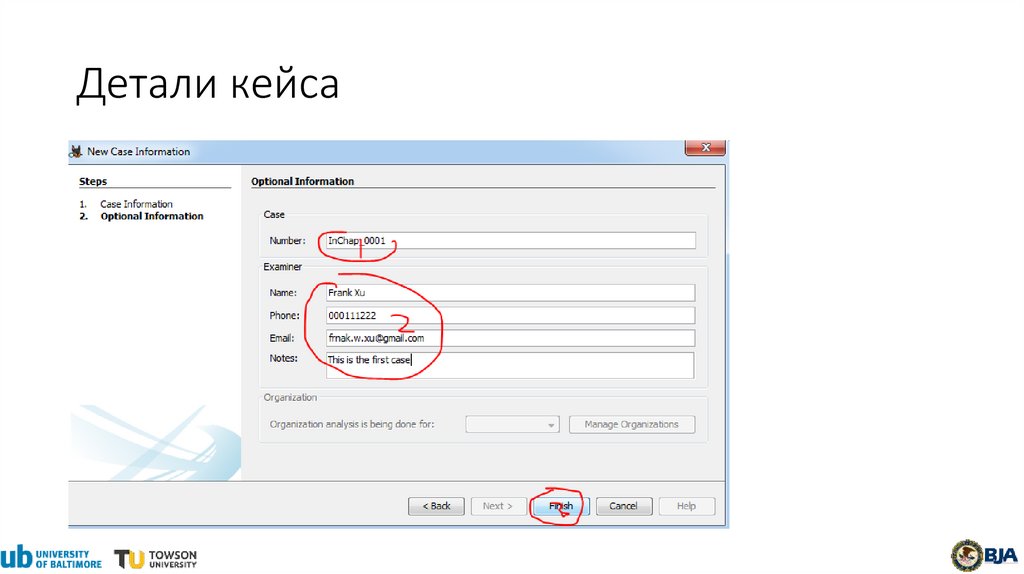Focus the case Number input field
This screenshot has height=574, width=1024.
[511, 240]
